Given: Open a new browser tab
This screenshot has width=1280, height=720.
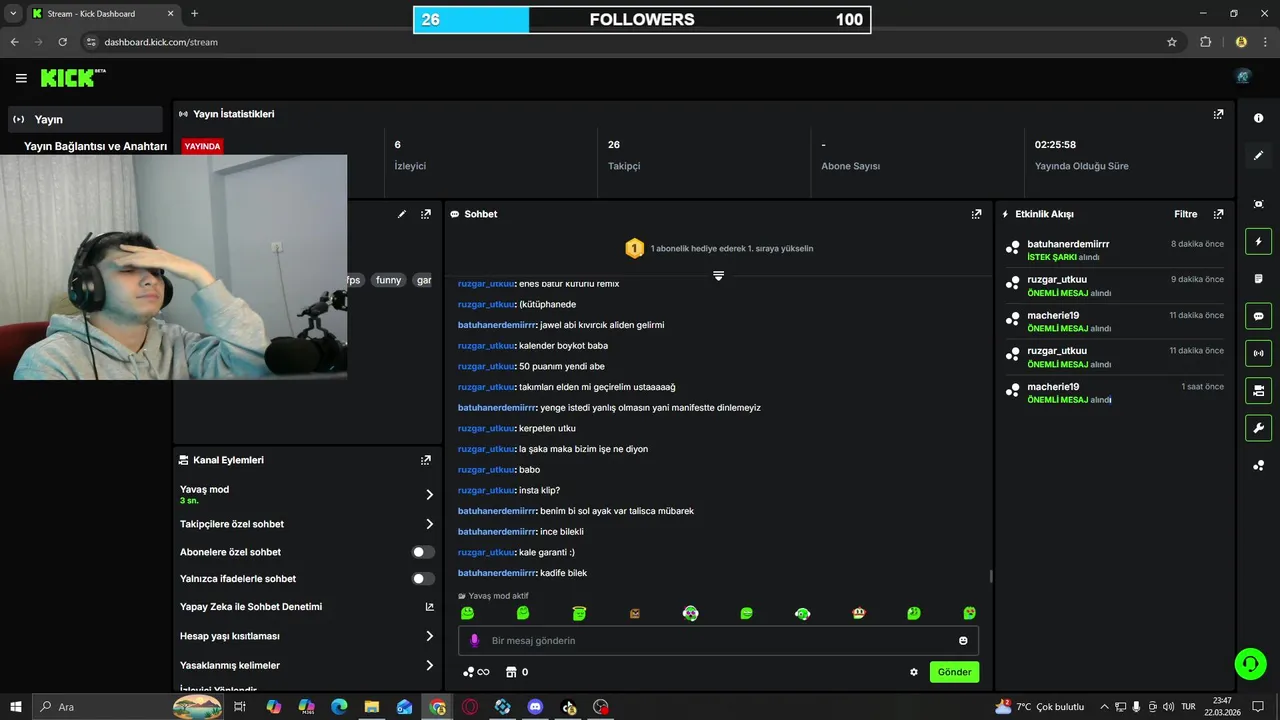Looking at the screenshot, I should point(194,14).
